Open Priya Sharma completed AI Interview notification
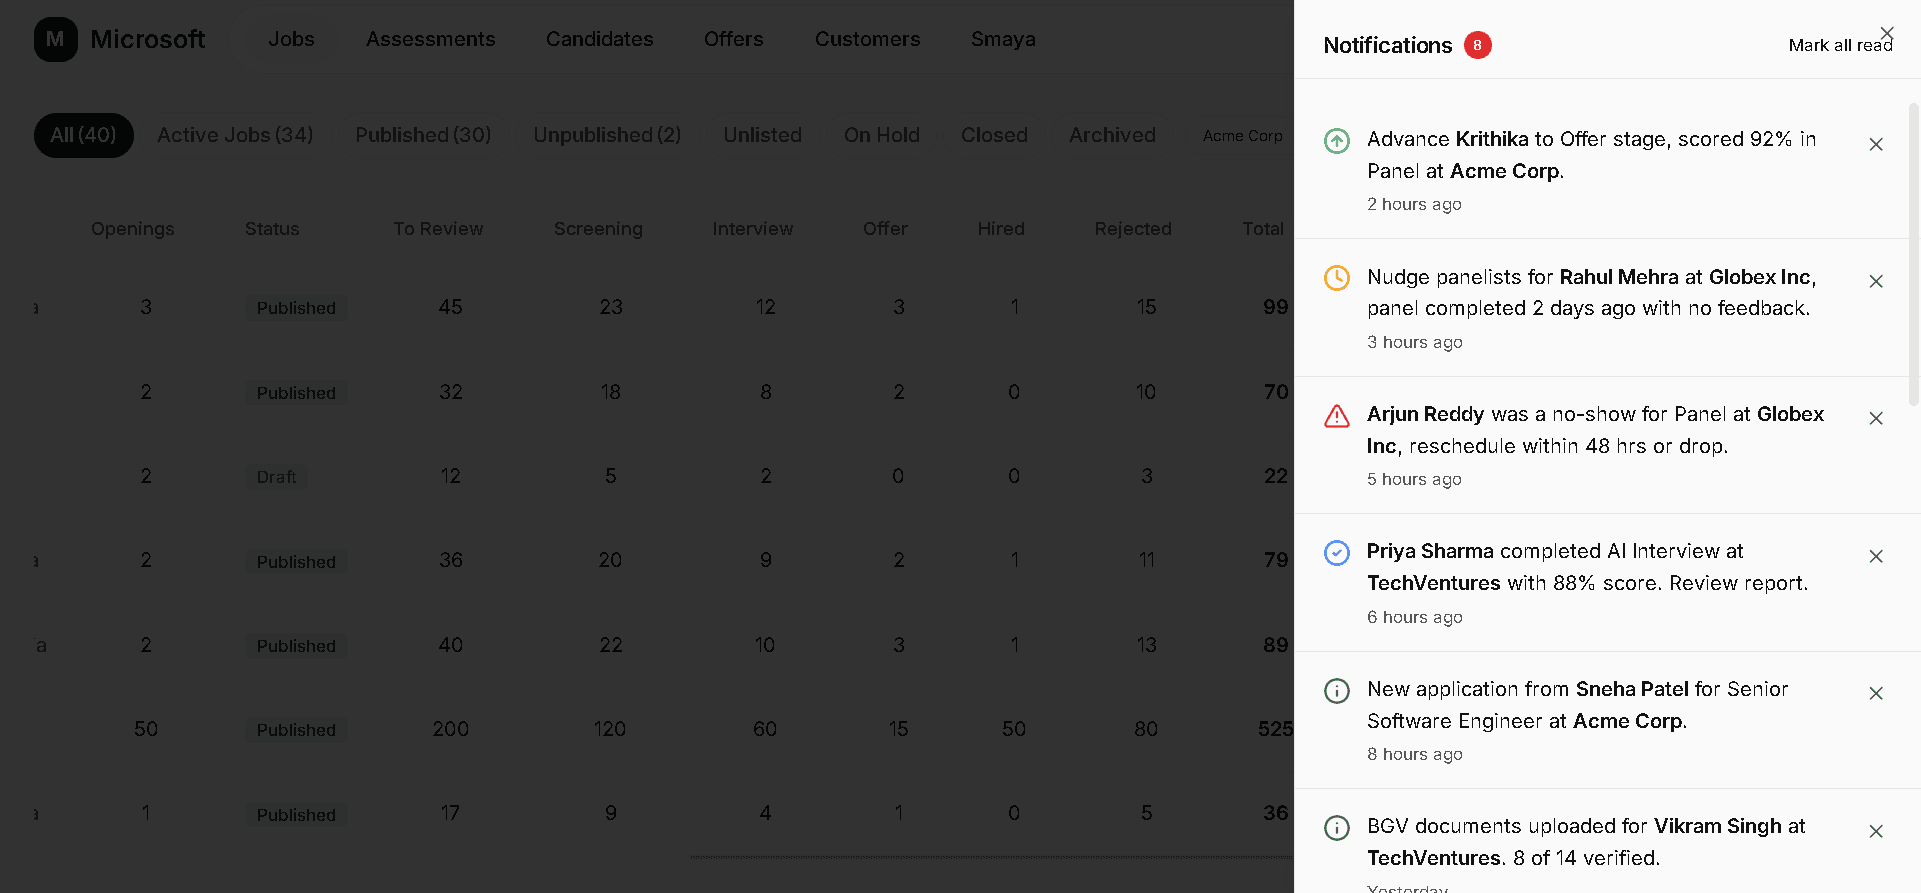Screen dimensions: 1921x893 (x=1587, y=567)
